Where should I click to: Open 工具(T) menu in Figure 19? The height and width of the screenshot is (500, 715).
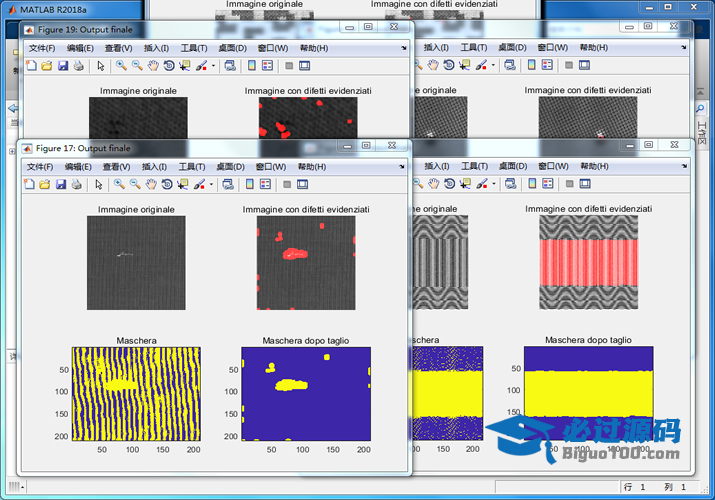point(194,48)
